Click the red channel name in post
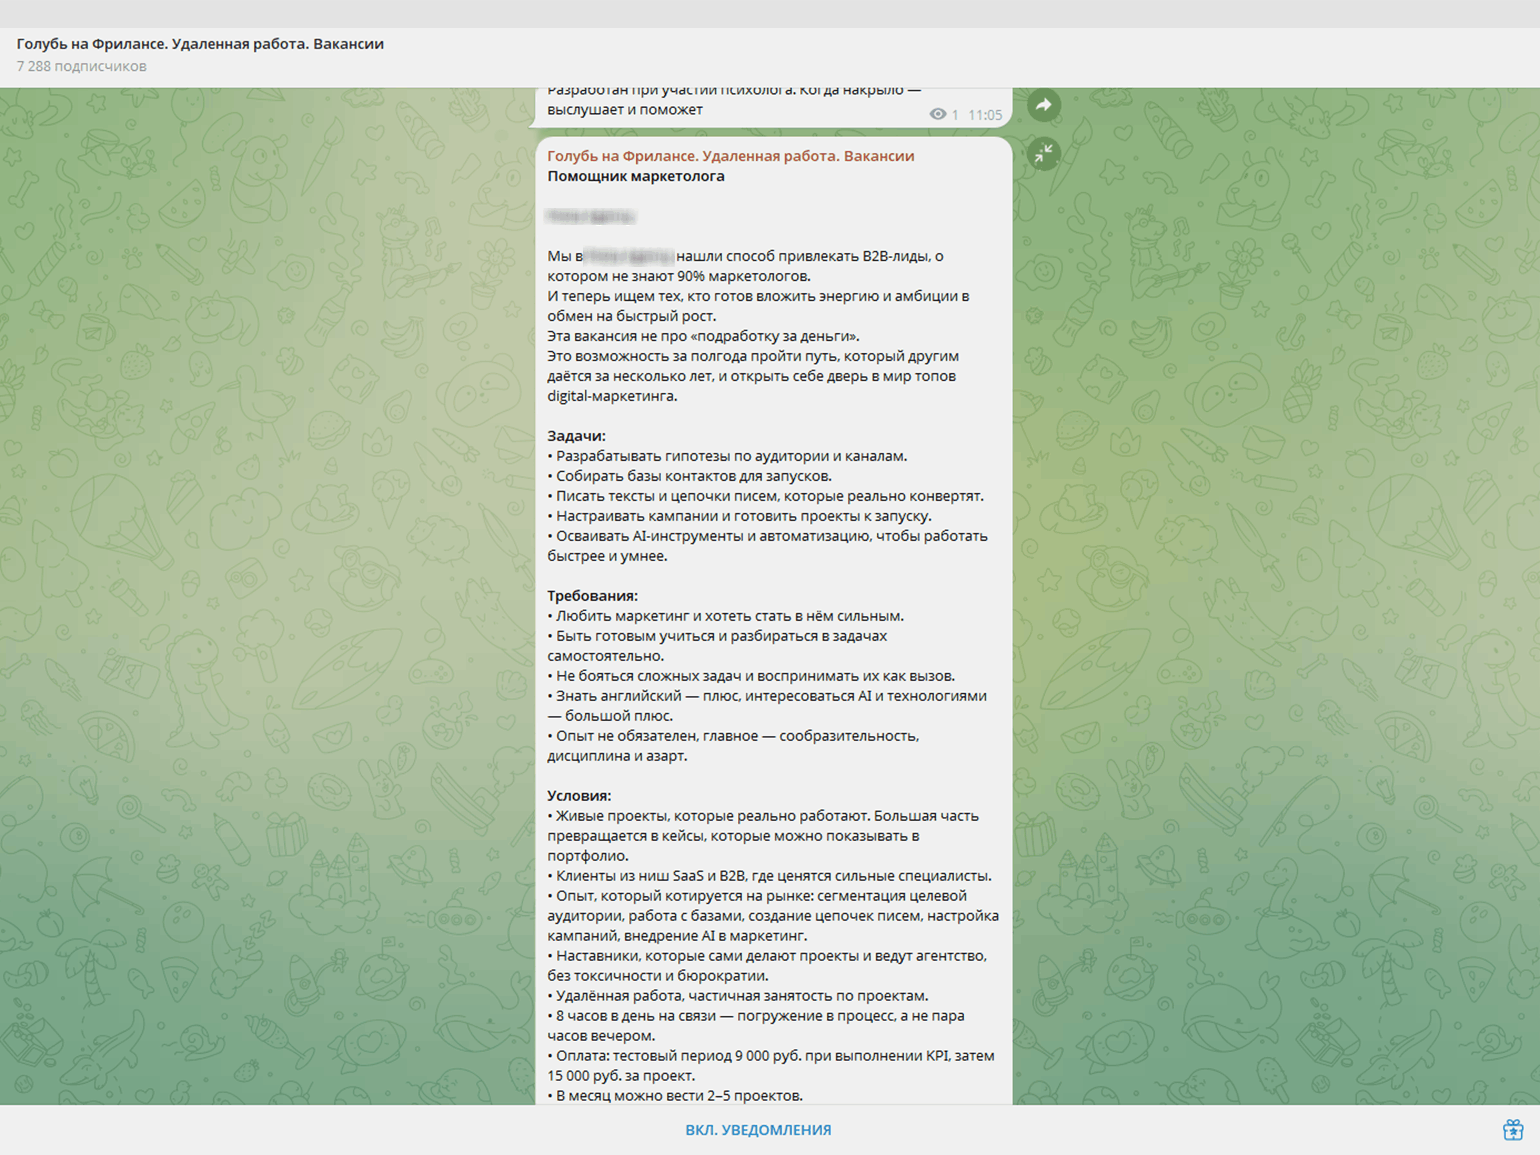 pos(730,156)
